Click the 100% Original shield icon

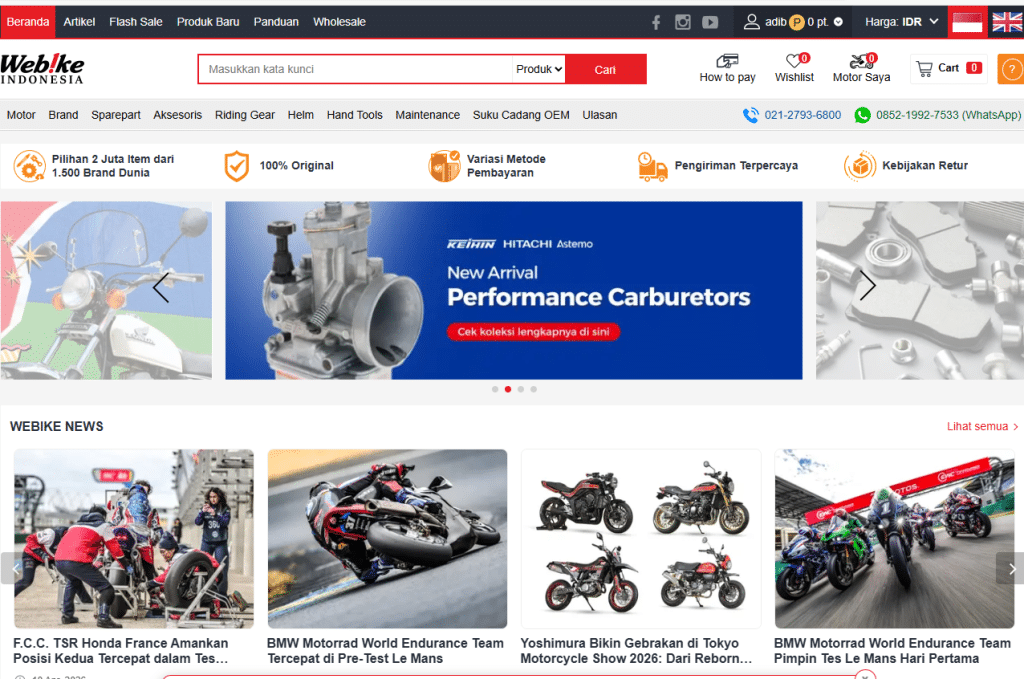pos(236,166)
